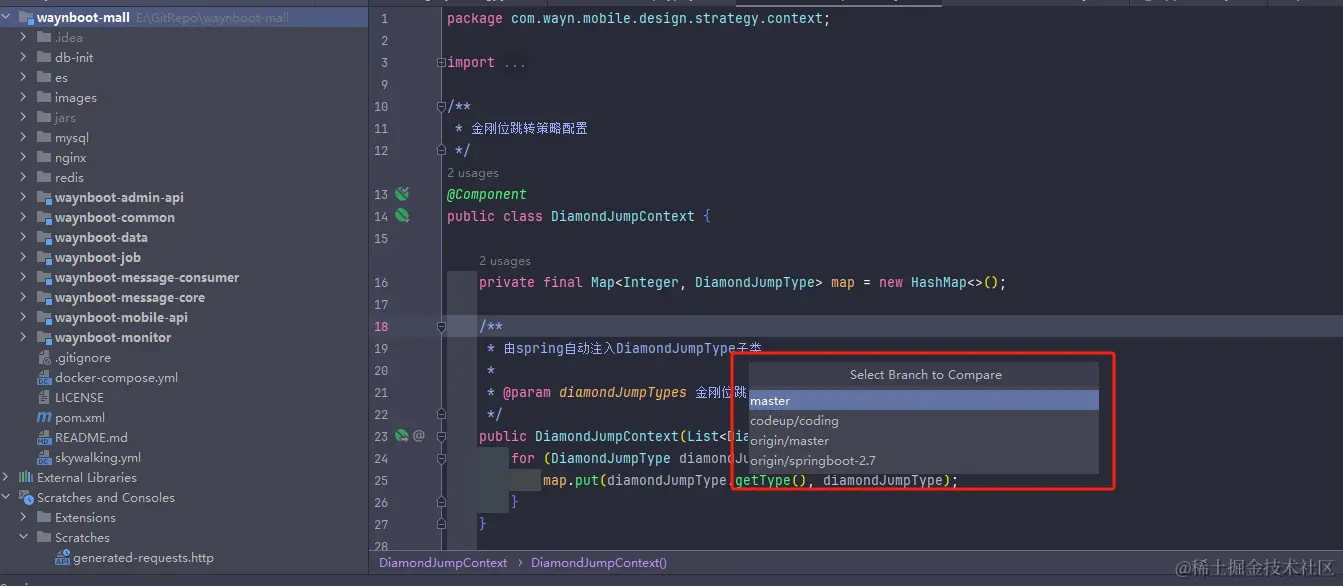Expand the waynboot-message-consumer module

tap(23, 277)
